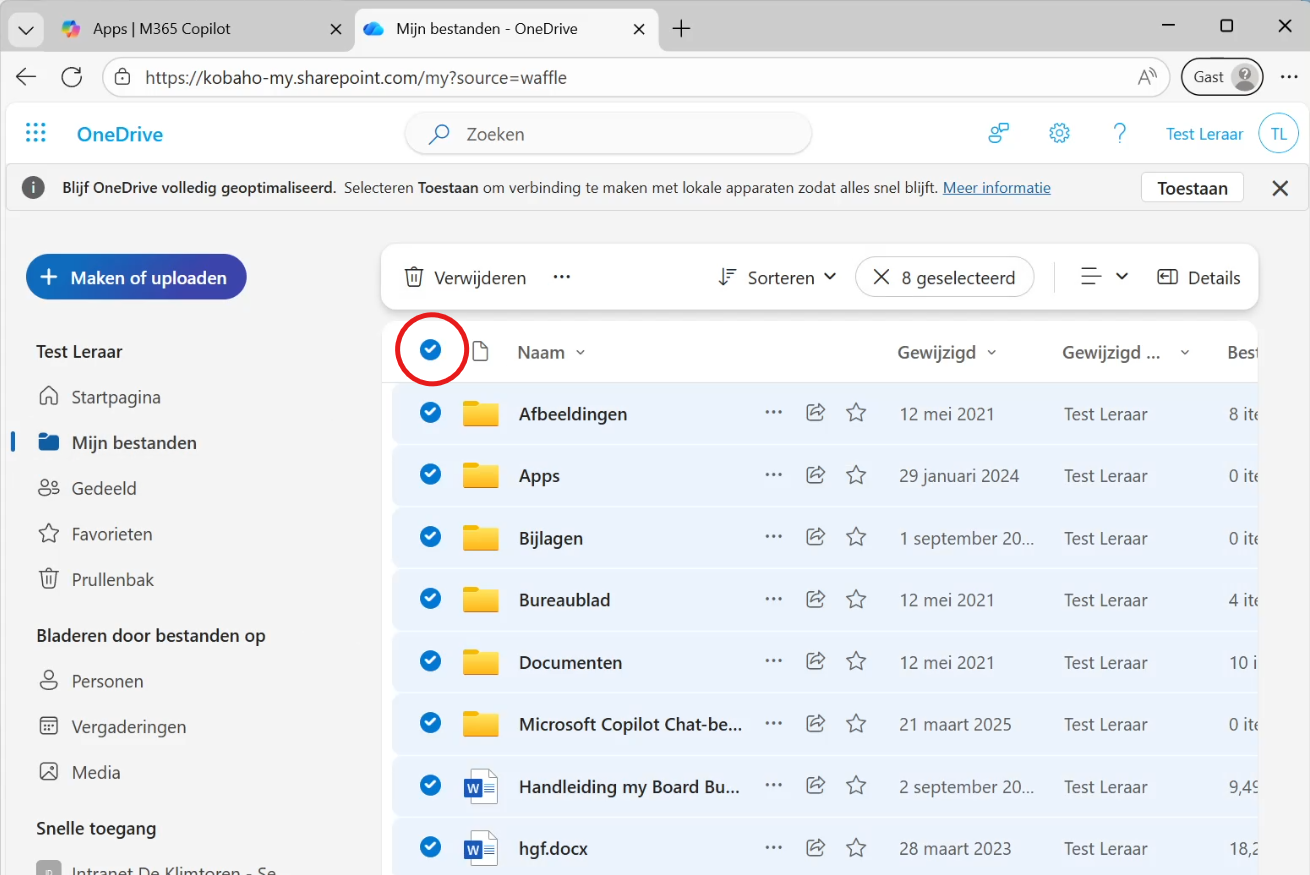Uncheck the Documenten folder checkbox
The image size is (1310, 875).
431,662
